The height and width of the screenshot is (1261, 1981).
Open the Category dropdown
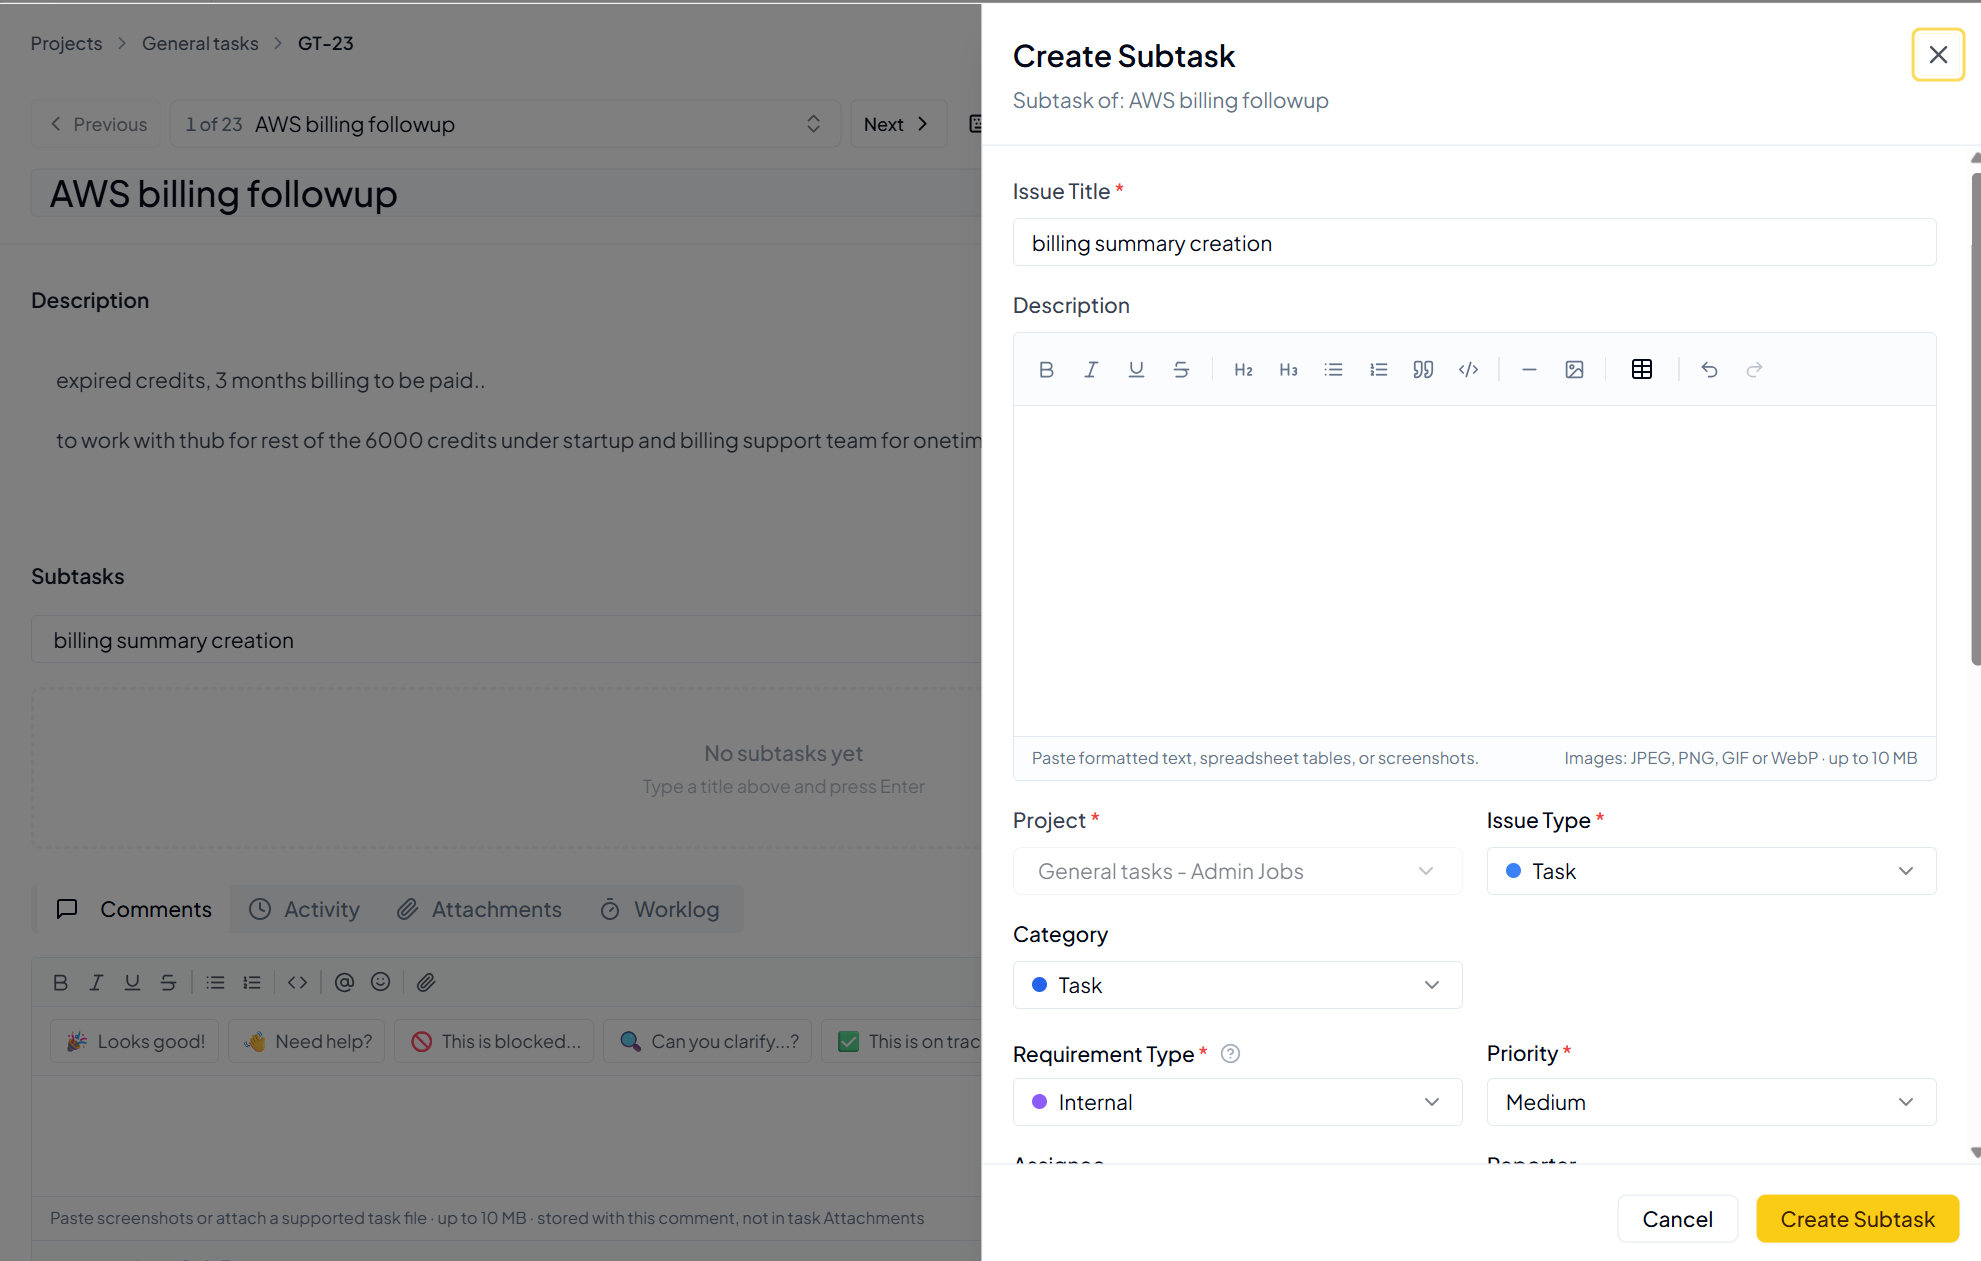[x=1237, y=986]
